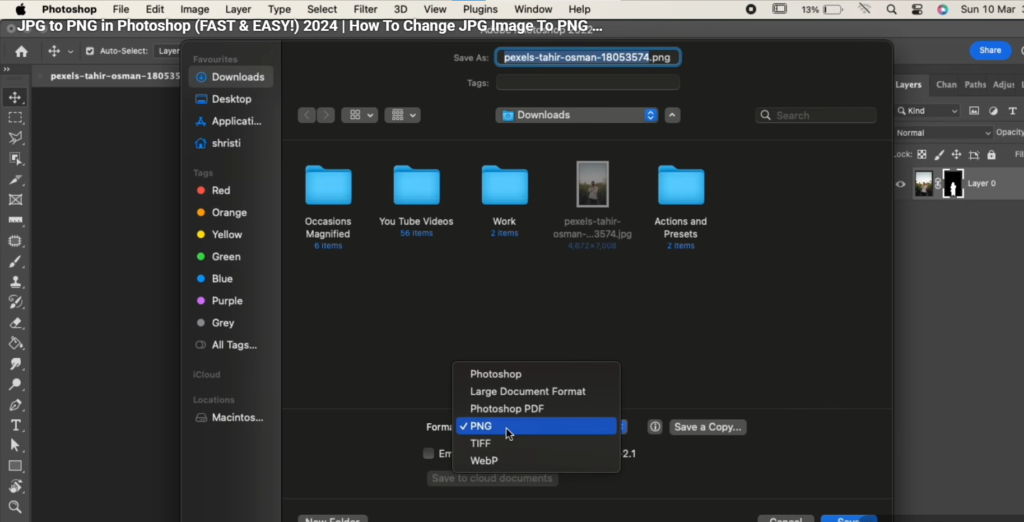The height and width of the screenshot is (522, 1024).
Task: Go back in the save dialog file browser
Action: tap(307, 115)
